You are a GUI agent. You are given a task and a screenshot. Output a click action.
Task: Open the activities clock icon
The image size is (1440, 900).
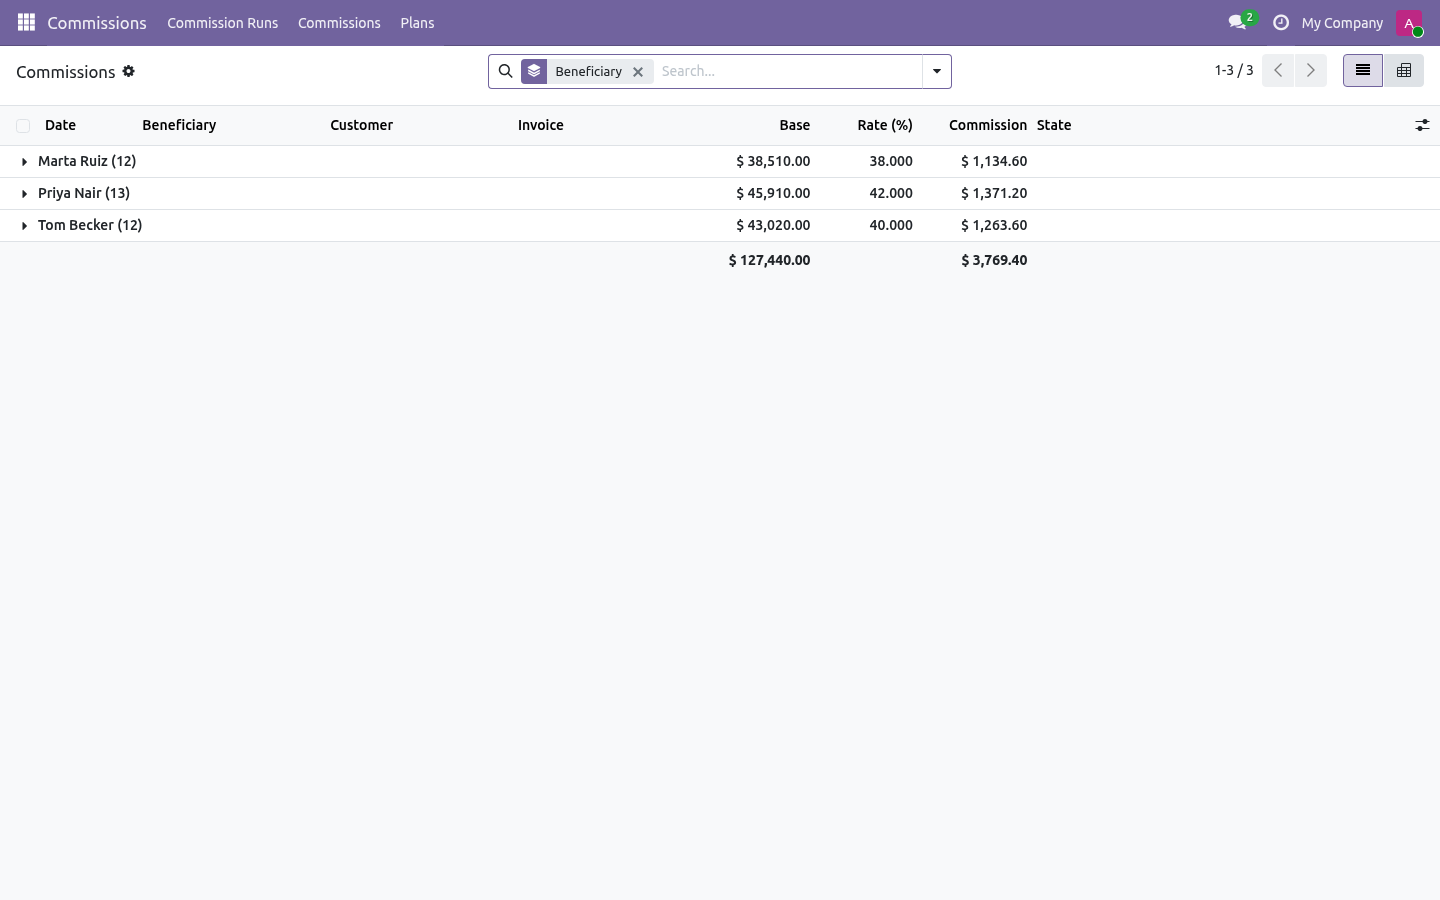pyautogui.click(x=1281, y=22)
